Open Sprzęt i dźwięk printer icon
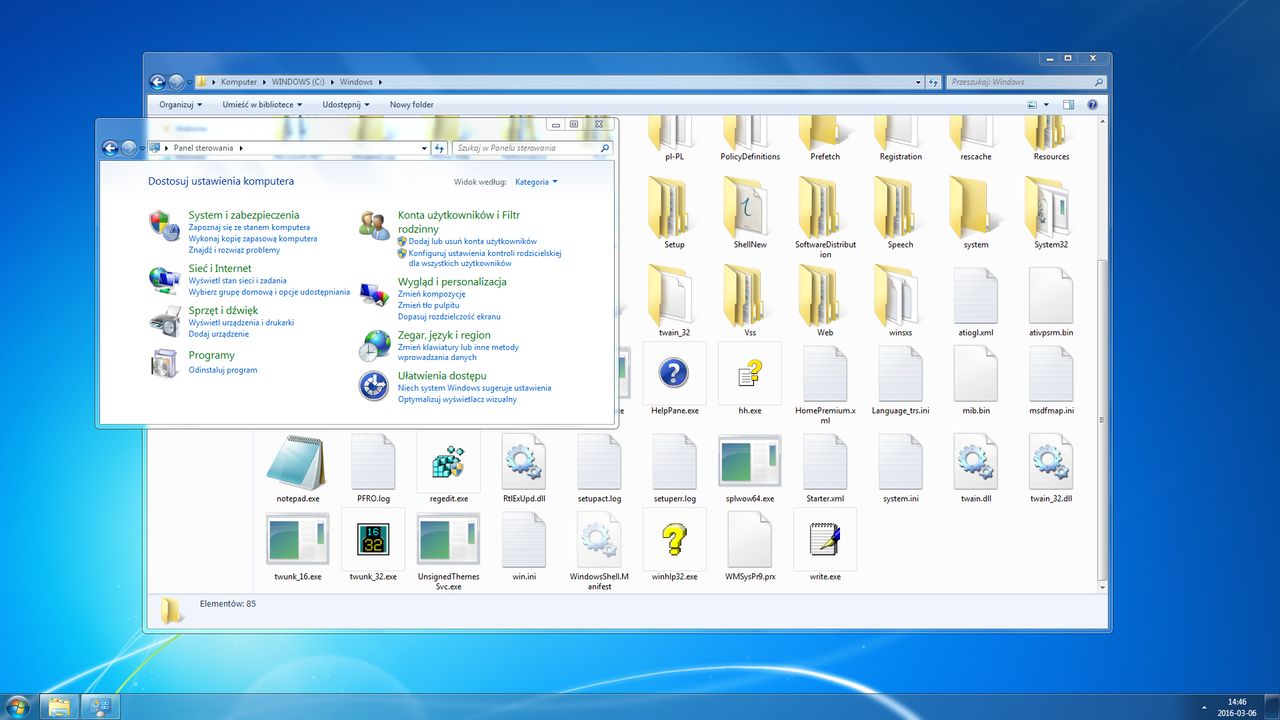1280x720 pixels. pos(164,322)
